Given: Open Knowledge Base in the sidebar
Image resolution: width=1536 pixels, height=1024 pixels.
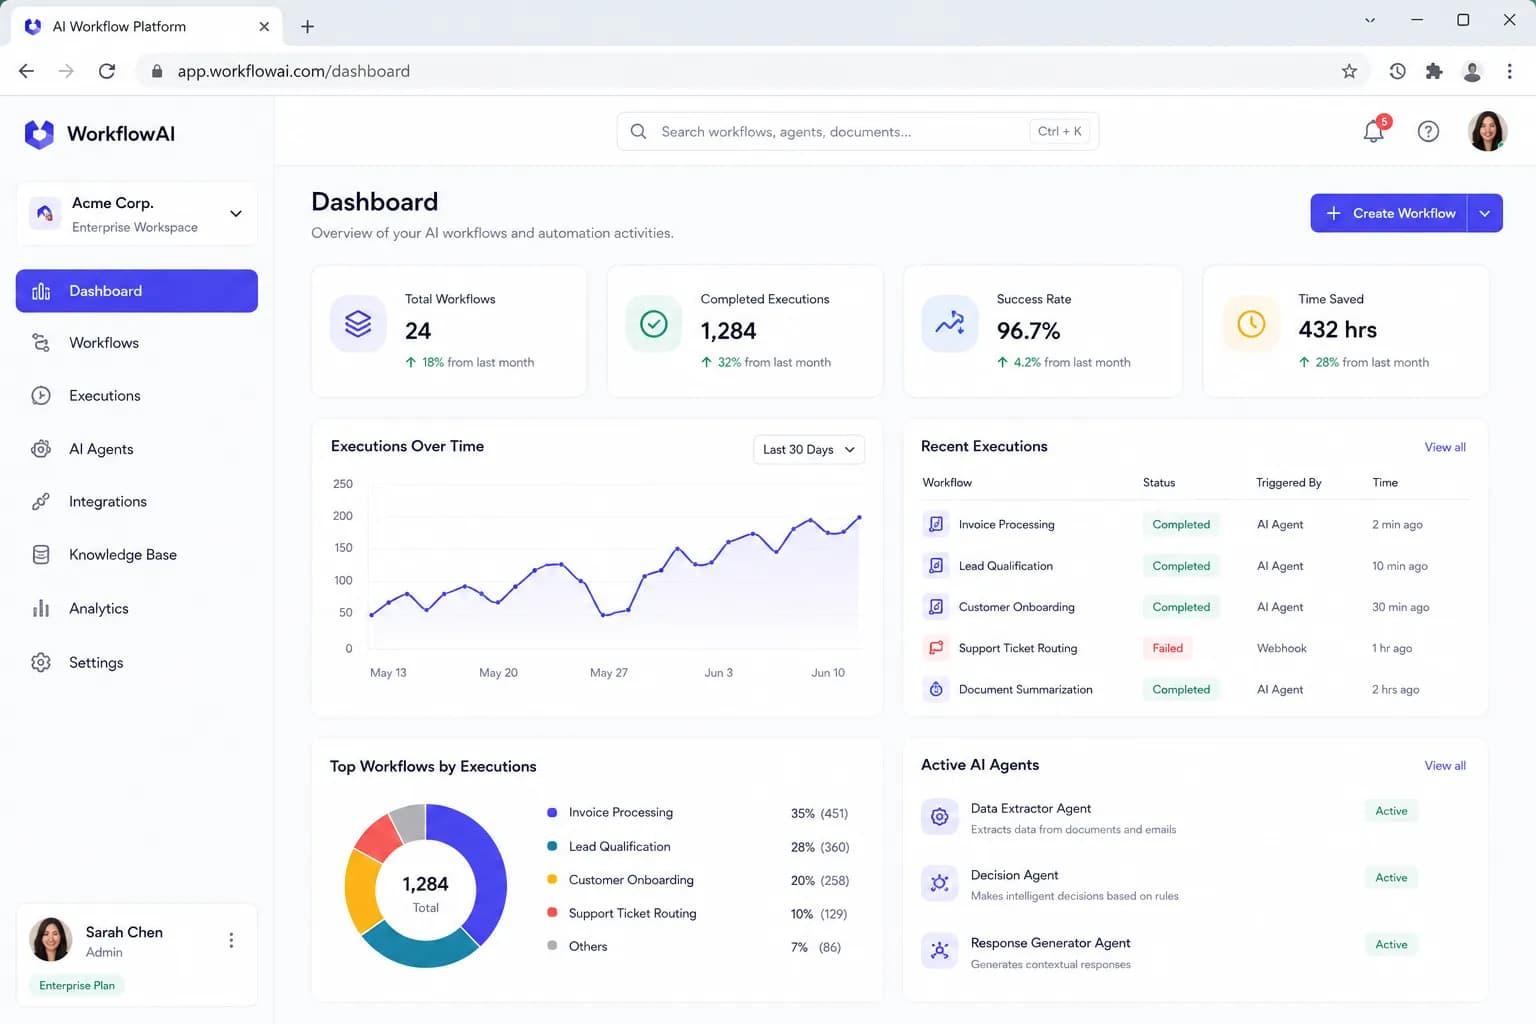Looking at the screenshot, I should pyautogui.click(x=137, y=555).
